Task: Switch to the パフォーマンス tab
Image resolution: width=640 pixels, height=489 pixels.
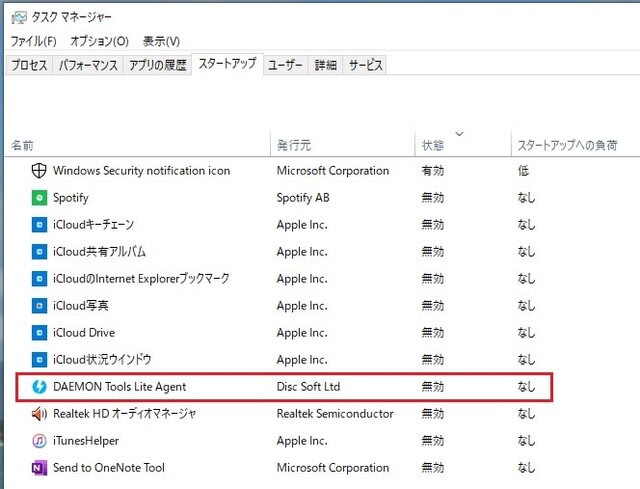Action: coord(88,65)
